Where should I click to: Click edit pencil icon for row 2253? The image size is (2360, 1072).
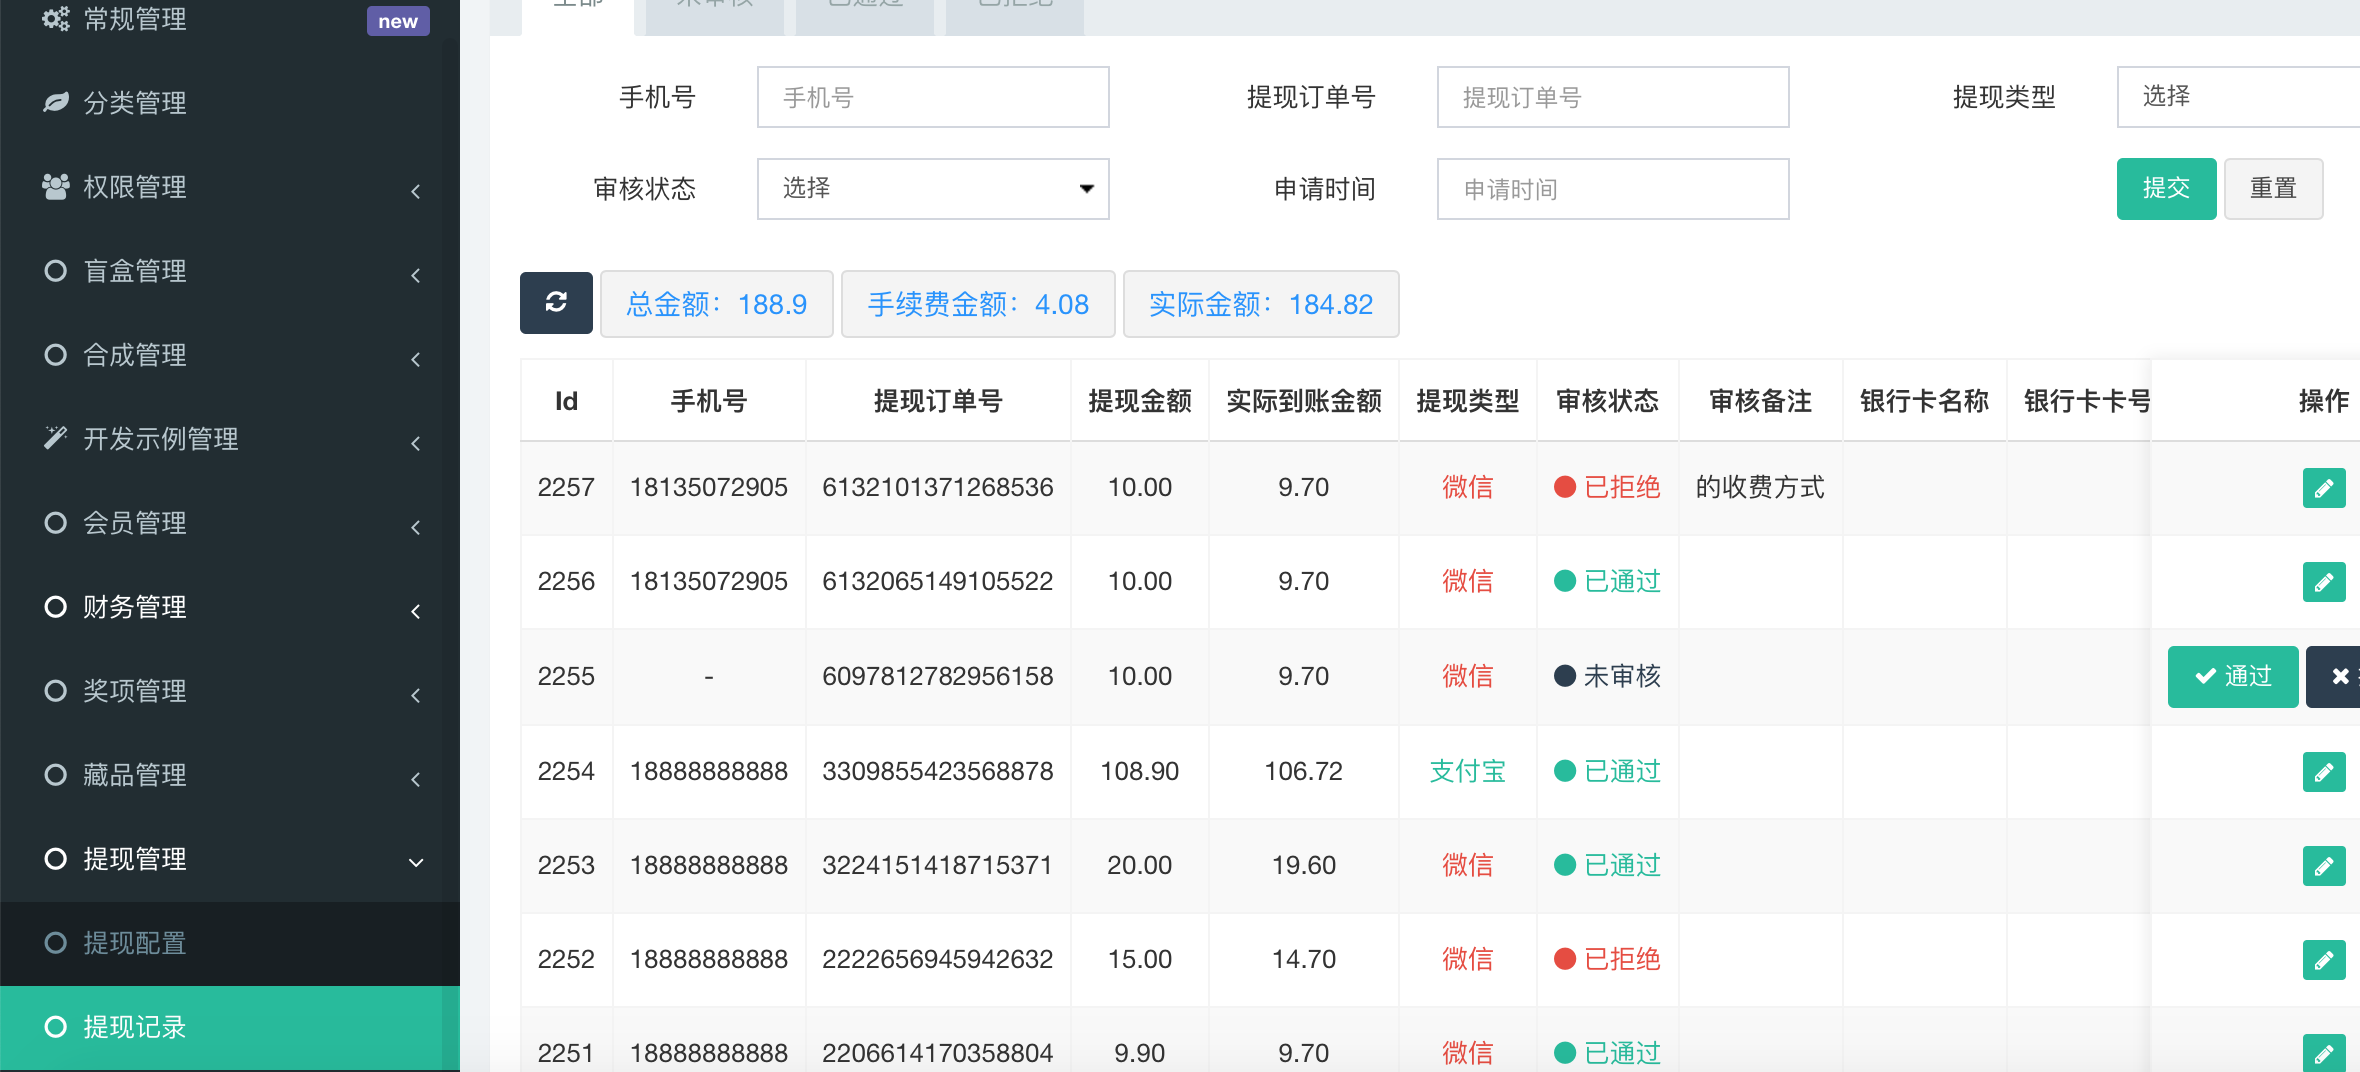click(x=2323, y=866)
